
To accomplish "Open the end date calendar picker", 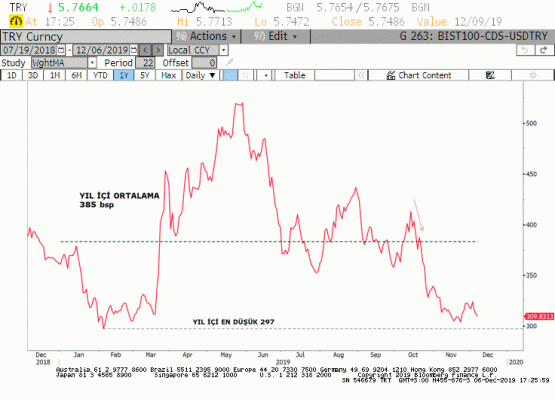I will pos(134,50).
